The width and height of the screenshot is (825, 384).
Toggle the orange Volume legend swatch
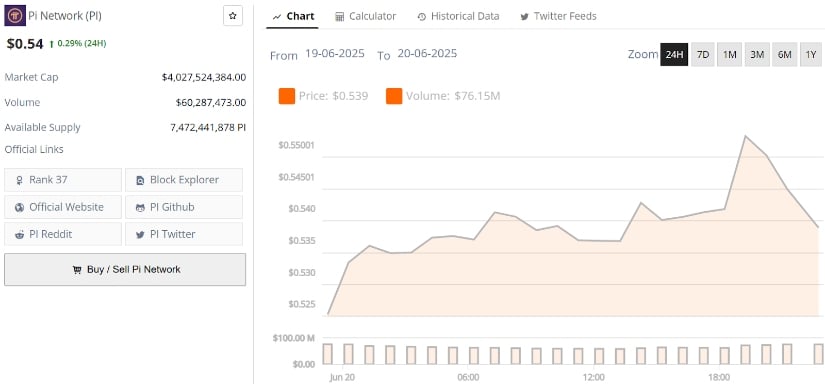pos(394,96)
